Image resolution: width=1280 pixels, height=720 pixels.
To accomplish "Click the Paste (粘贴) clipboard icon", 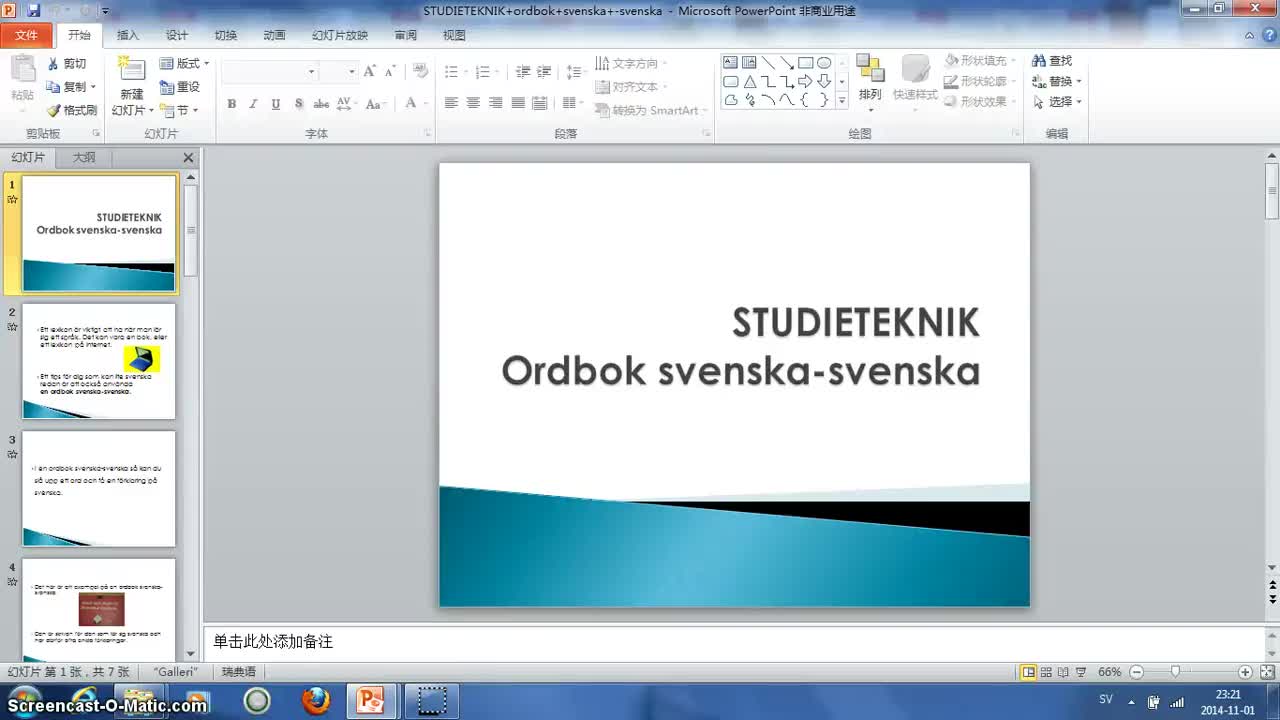I will point(22,70).
